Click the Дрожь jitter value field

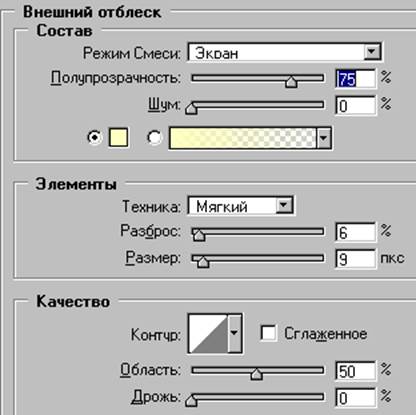point(355,398)
